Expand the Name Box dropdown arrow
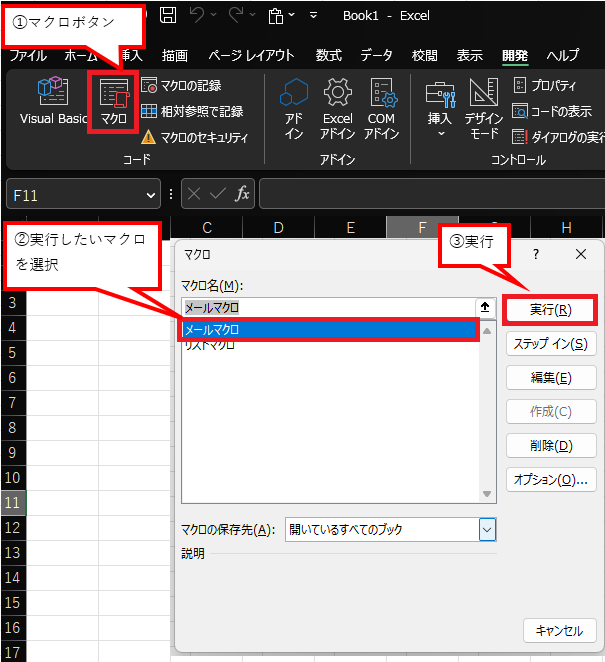The width and height of the screenshot is (605, 662). pos(152,194)
